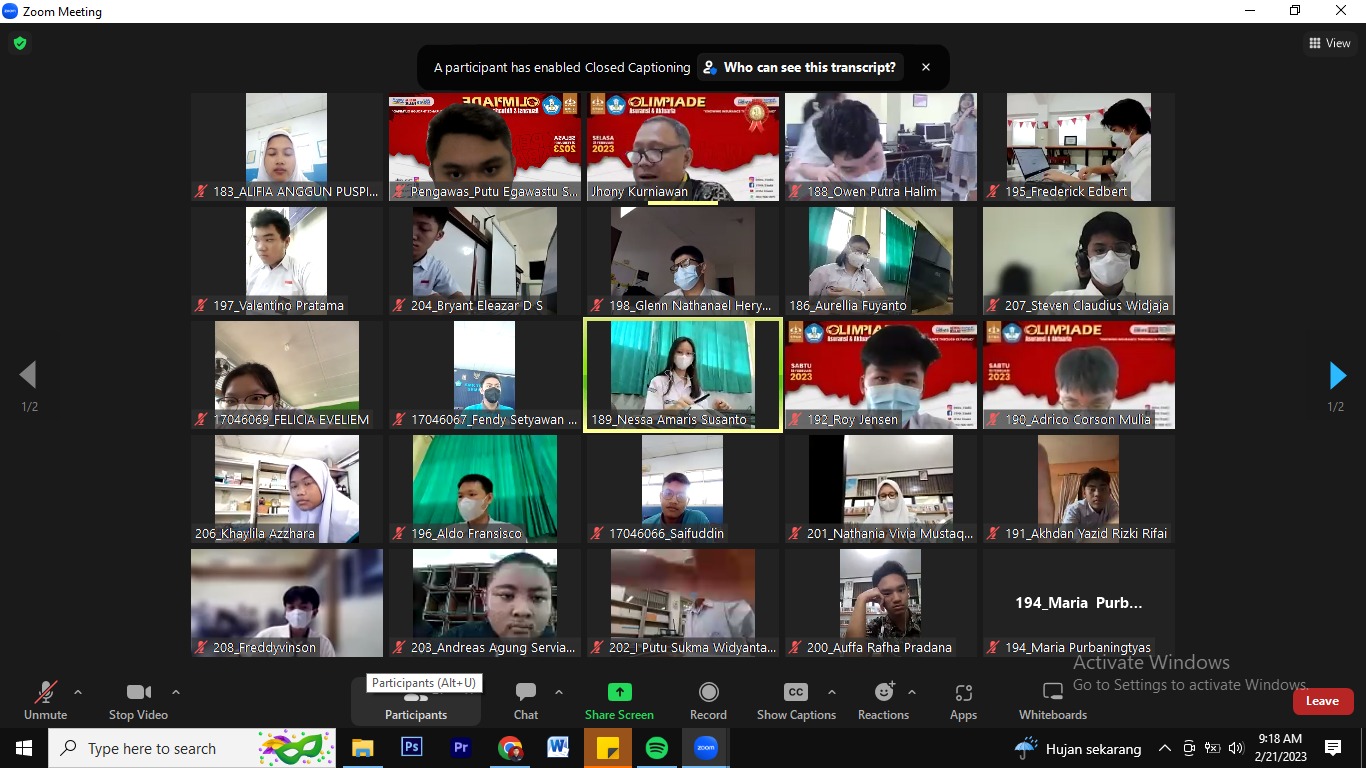The width and height of the screenshot is (1366, 768).
Task: Click 191_Akhdan Yazid Rizki Rifai name label
Action: (1077, 533)
